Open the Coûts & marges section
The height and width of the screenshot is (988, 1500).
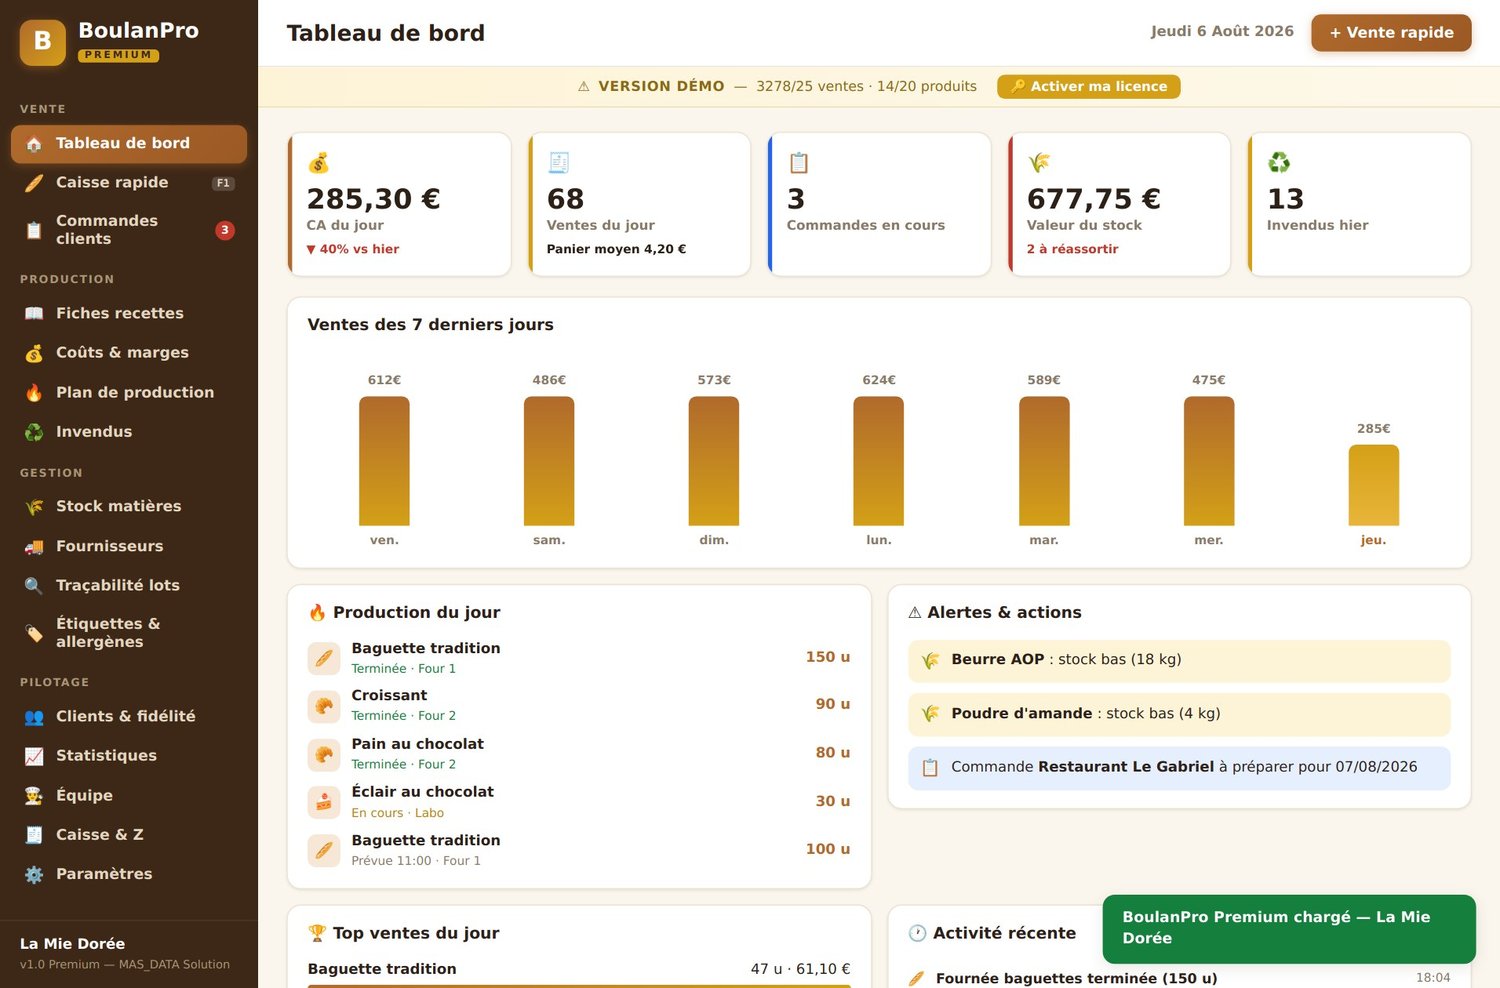point(129,353)
